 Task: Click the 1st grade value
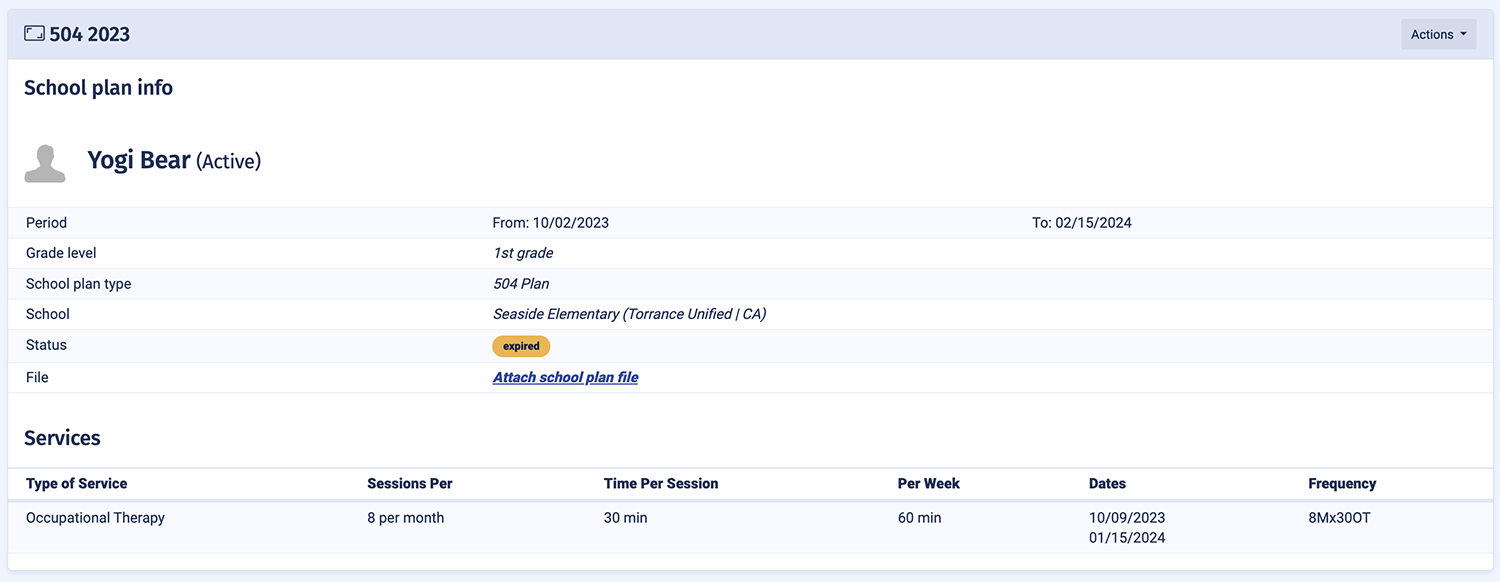point(523,253)
